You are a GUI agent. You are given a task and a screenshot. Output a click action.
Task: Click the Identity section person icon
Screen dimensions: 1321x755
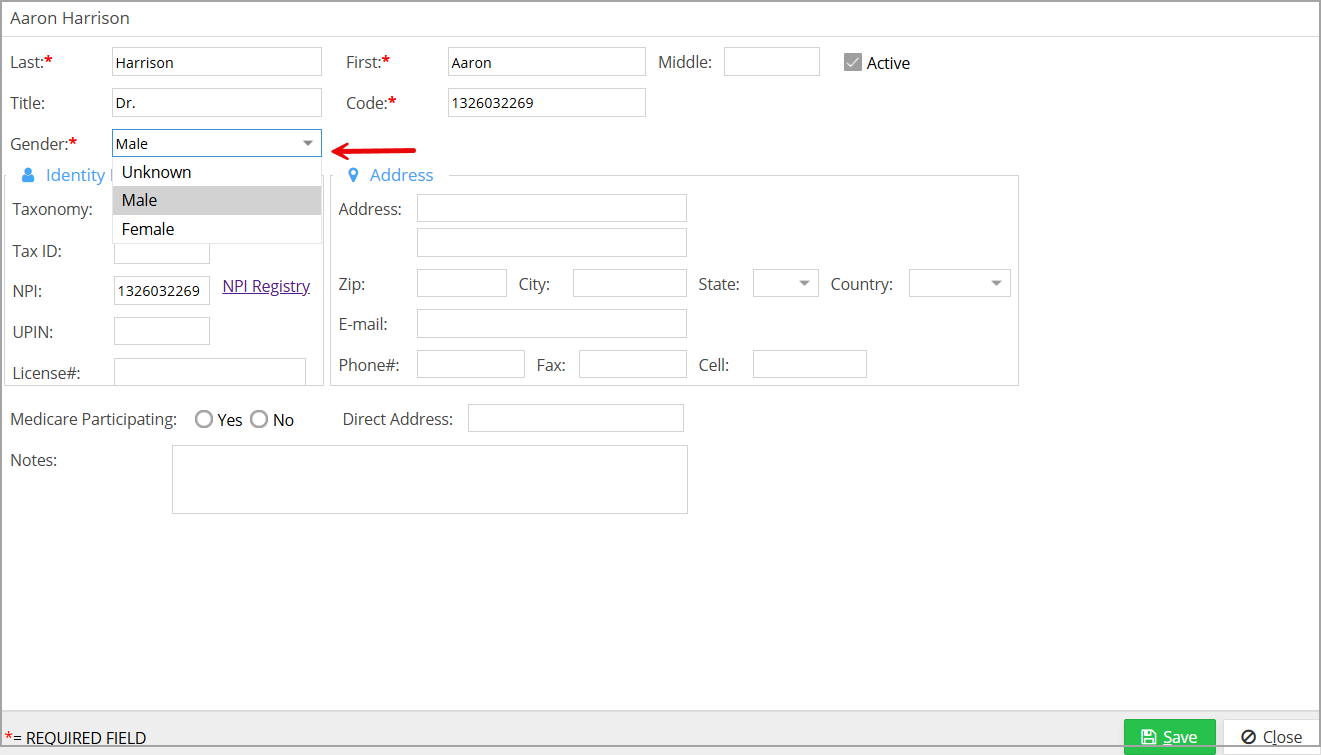pos(28,175)
